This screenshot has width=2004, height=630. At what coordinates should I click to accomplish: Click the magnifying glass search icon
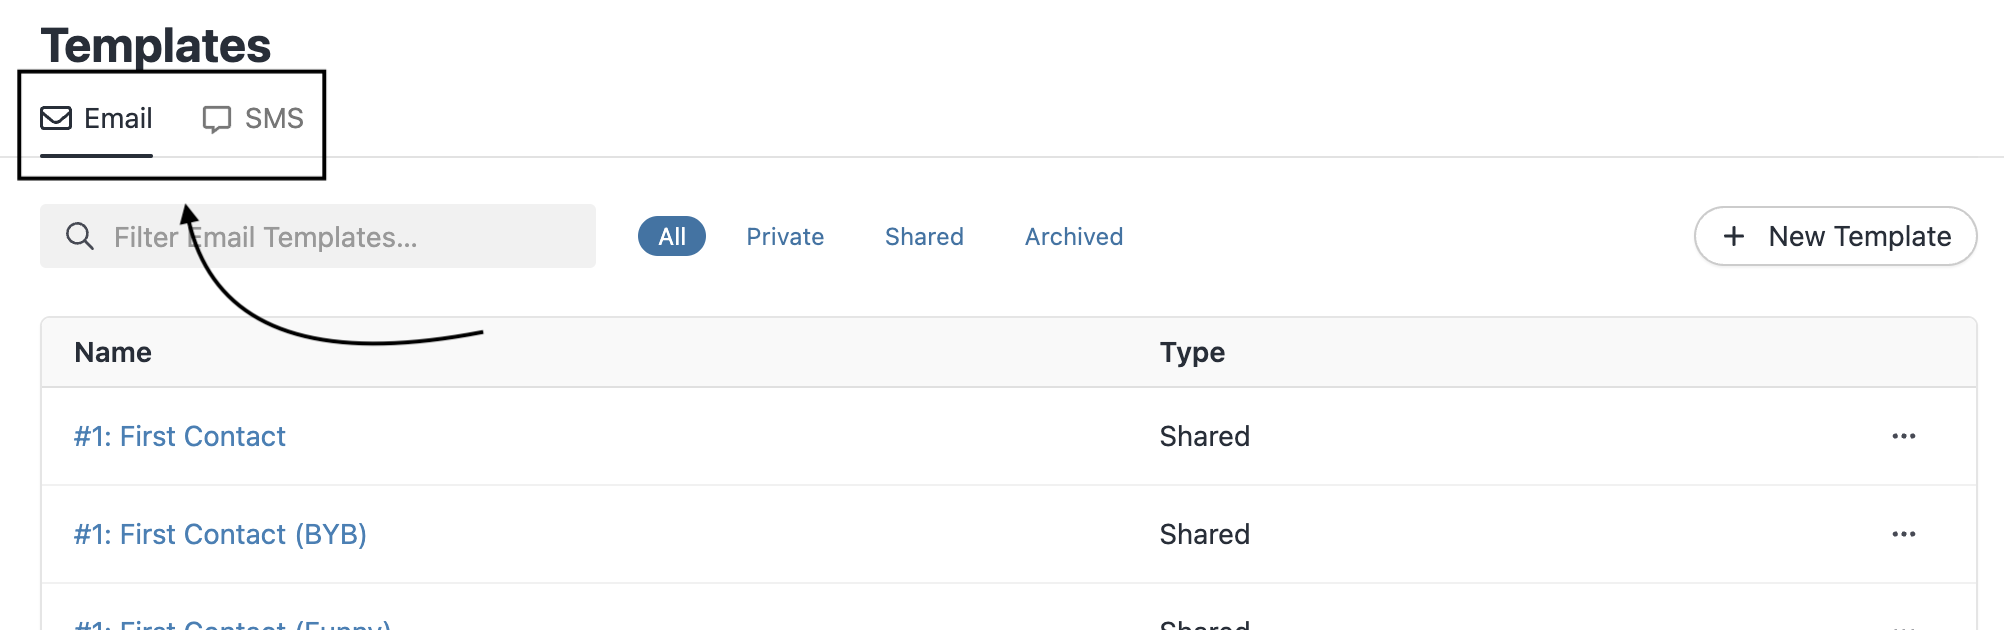80,237
